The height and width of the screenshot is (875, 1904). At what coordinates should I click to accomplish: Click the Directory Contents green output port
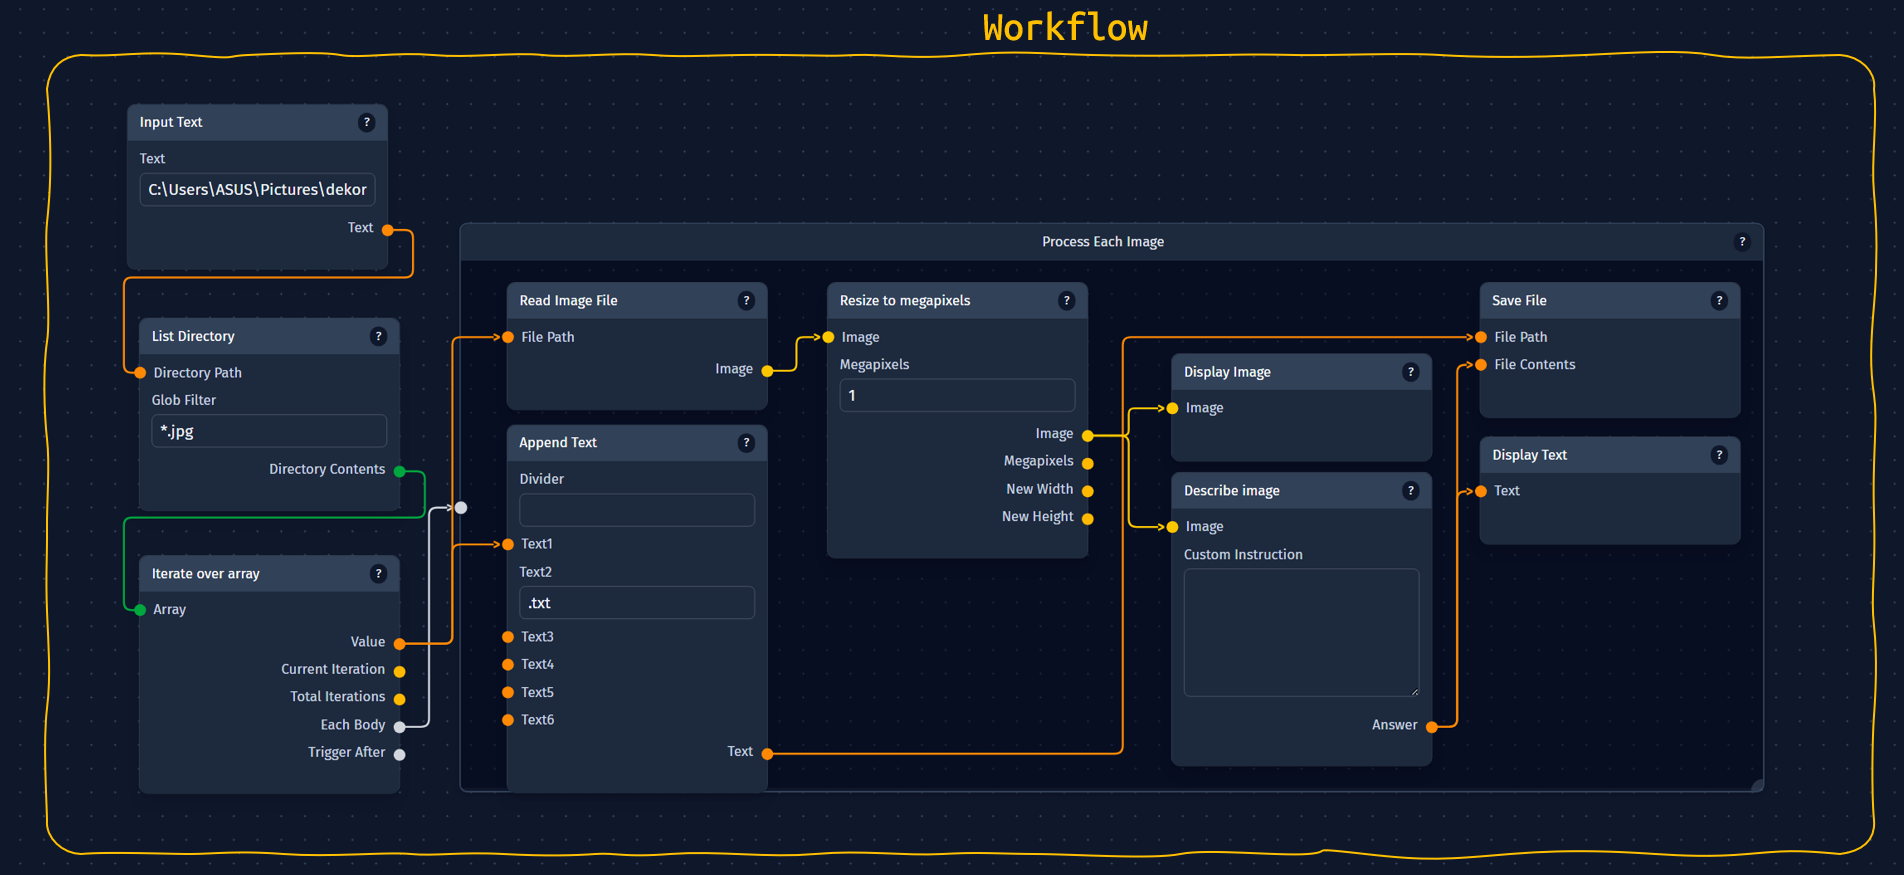(x=400, y=471)
